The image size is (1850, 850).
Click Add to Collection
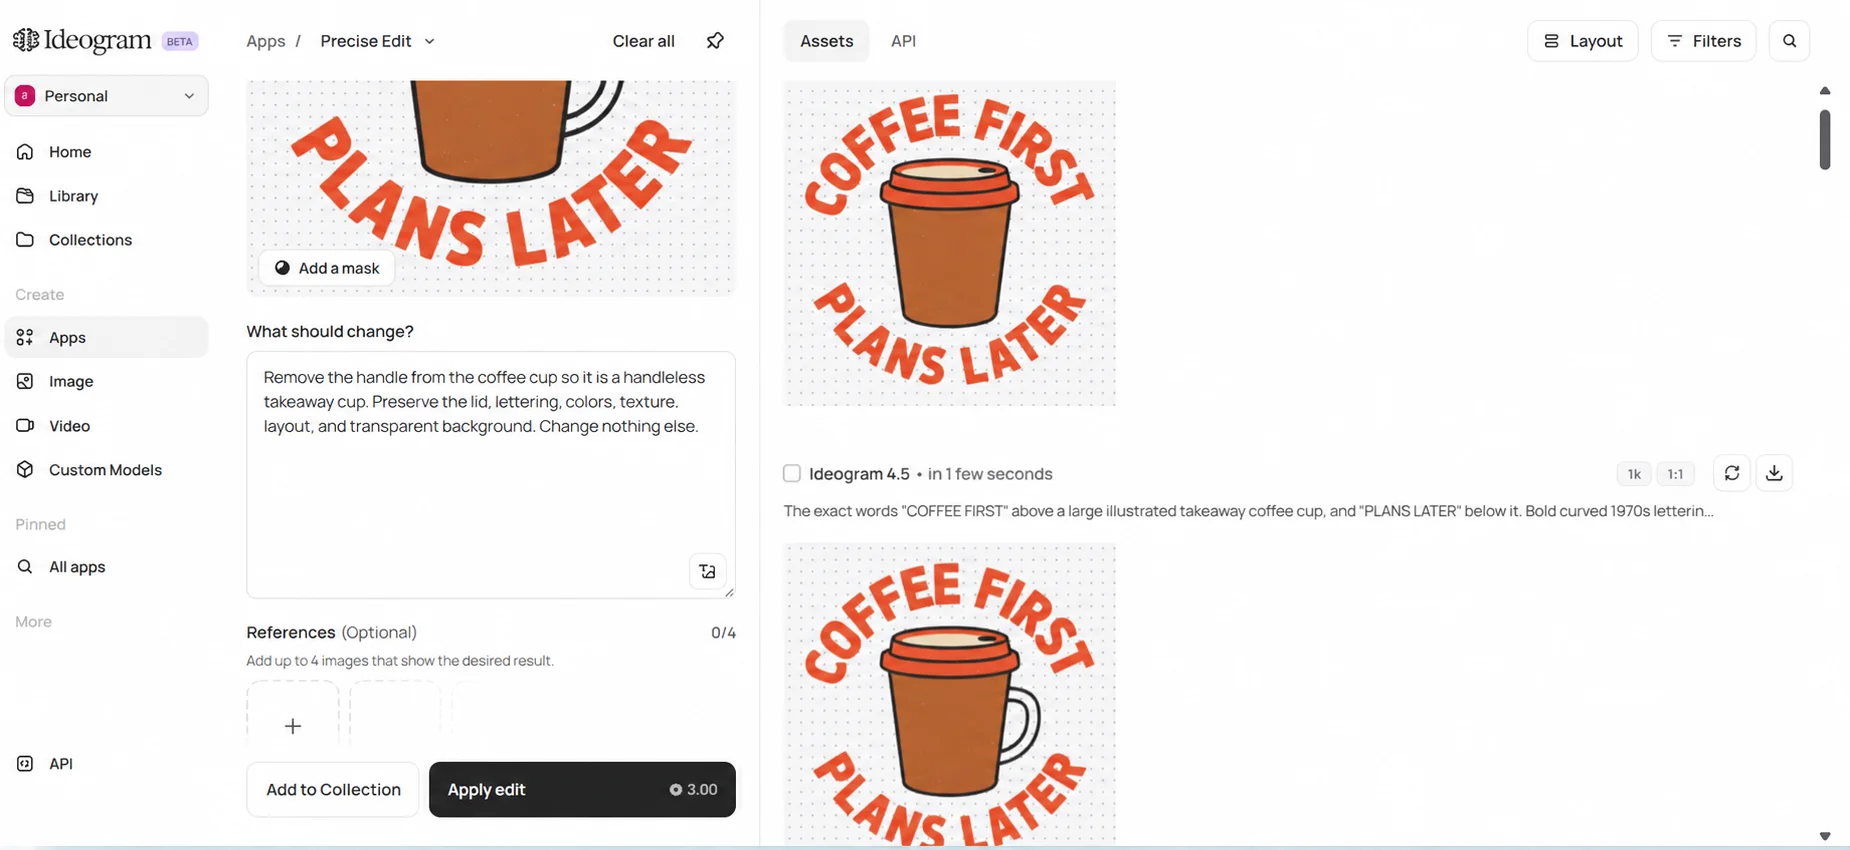333,790
